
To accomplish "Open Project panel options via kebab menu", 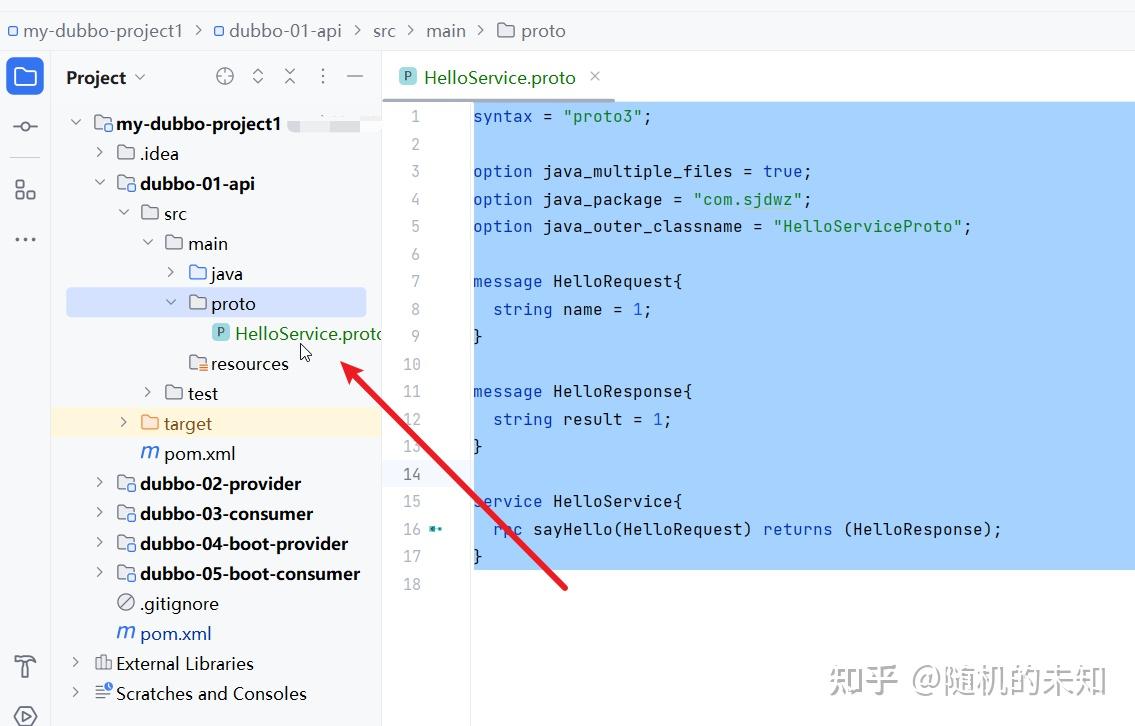I will click(322, 75).
